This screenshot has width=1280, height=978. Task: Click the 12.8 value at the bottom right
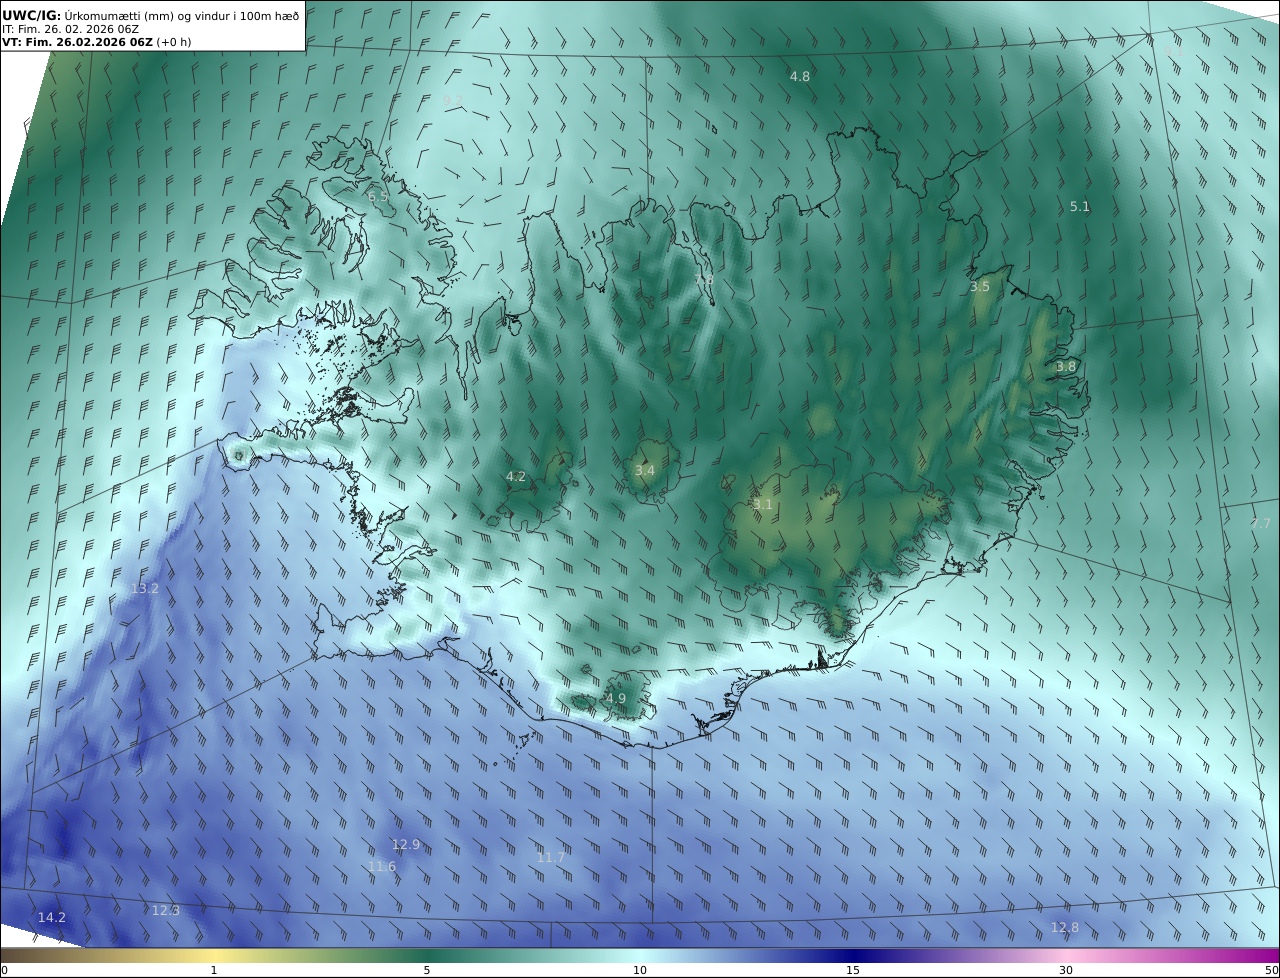click(1065, 928)
